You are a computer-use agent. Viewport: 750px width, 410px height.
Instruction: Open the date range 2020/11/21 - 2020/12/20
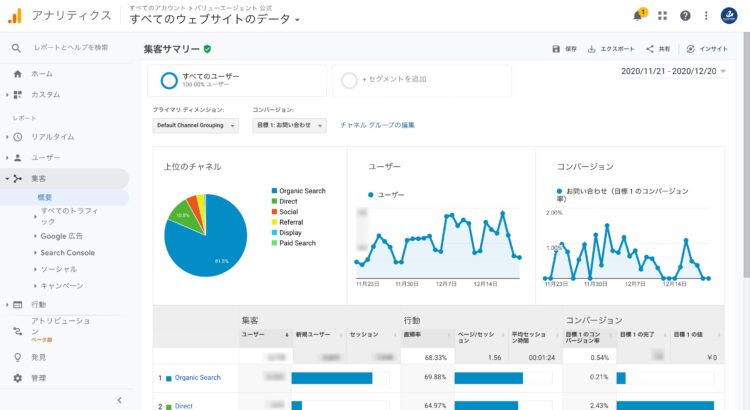(x=673, y=71)
